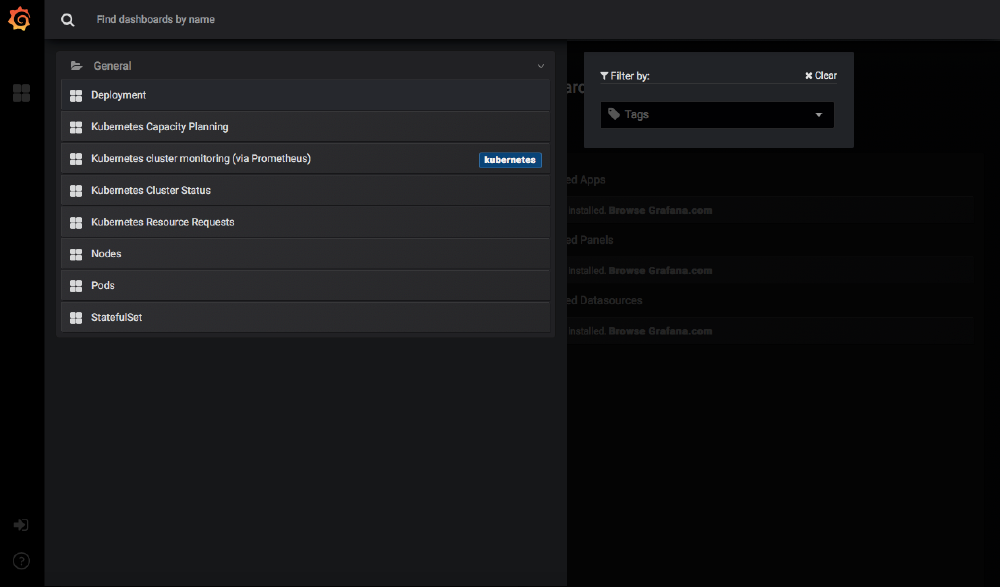1000x587 pixels.
Task: Collapse the General folder section
Action: (x=540, y=65)
